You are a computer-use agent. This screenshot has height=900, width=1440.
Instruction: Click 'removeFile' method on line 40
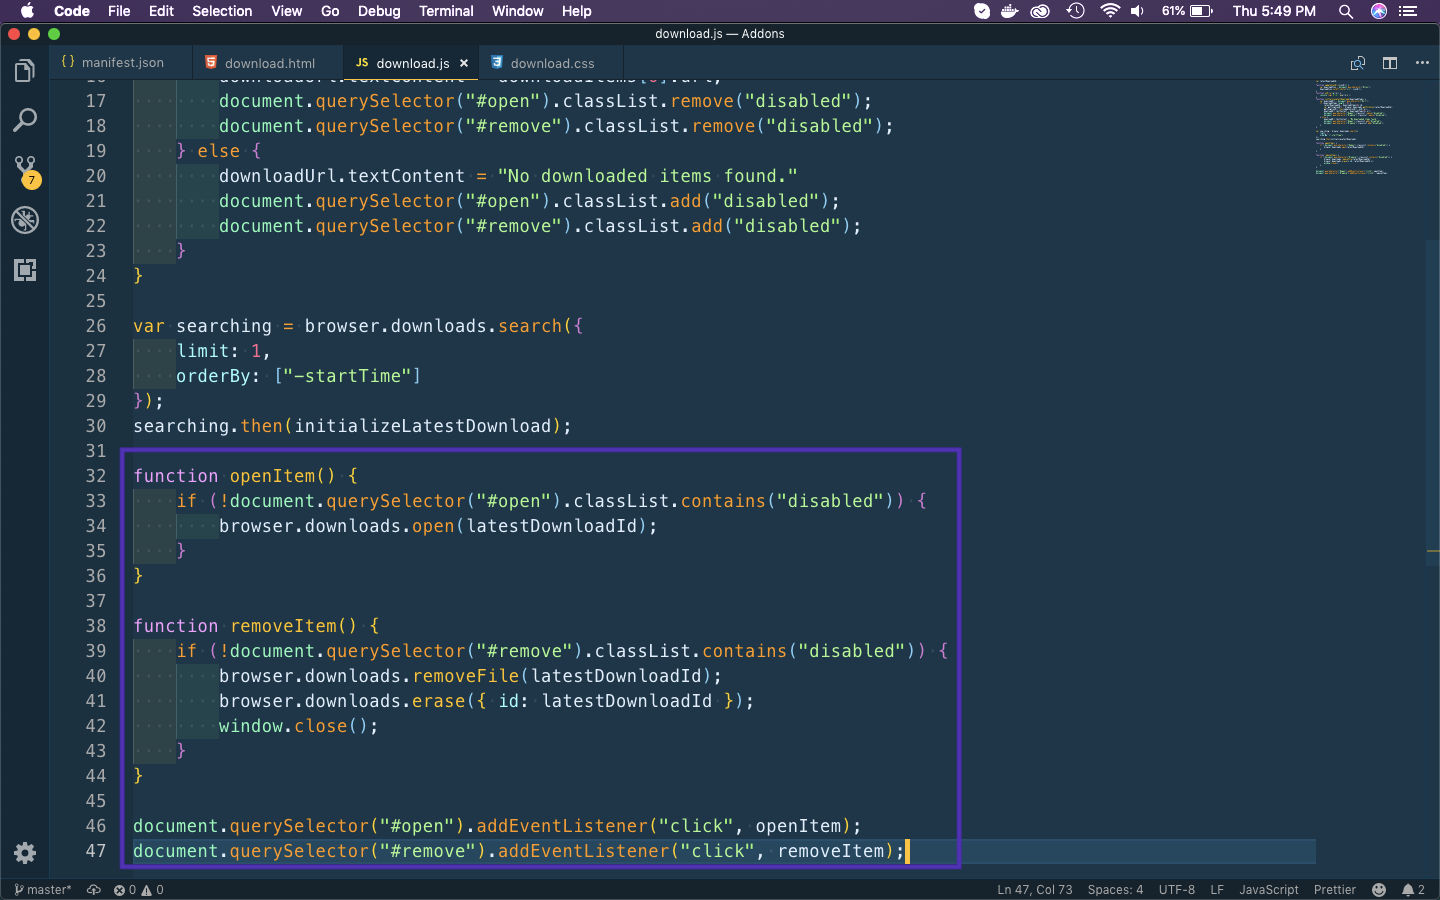466,676
